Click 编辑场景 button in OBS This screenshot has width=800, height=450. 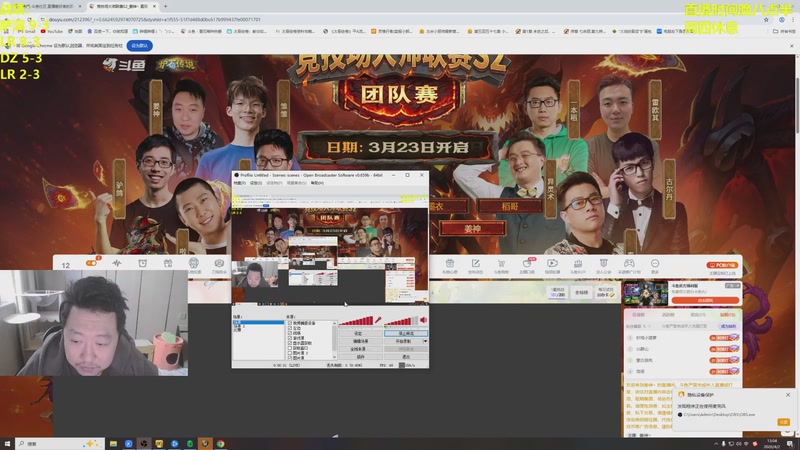[x=361, y=341]
